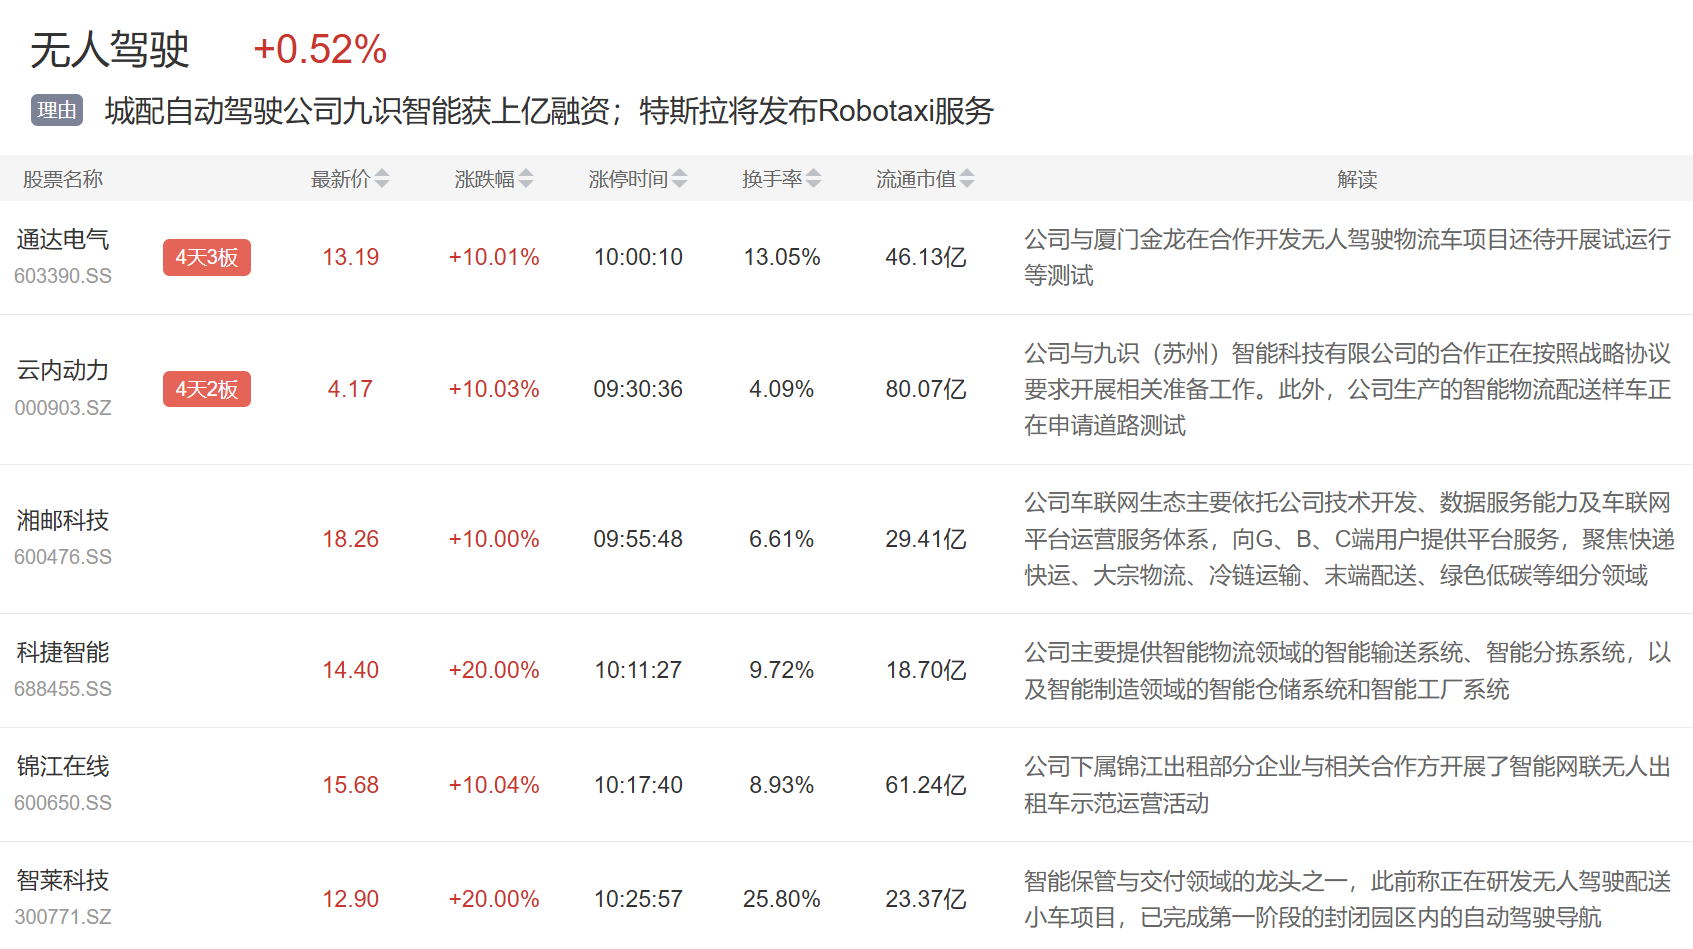Select stock code 000903.SZ
The width and height of the screenshot is (1693, 949).
tap(63, 408)
